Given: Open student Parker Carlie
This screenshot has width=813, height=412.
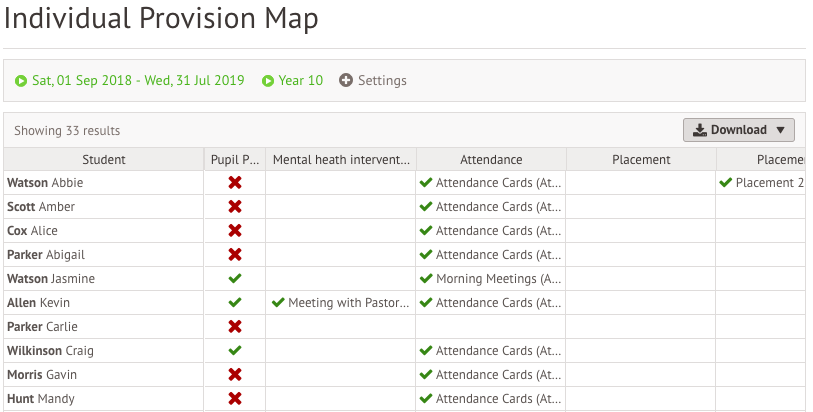Looking at the screenshot, I should (42, 326).
